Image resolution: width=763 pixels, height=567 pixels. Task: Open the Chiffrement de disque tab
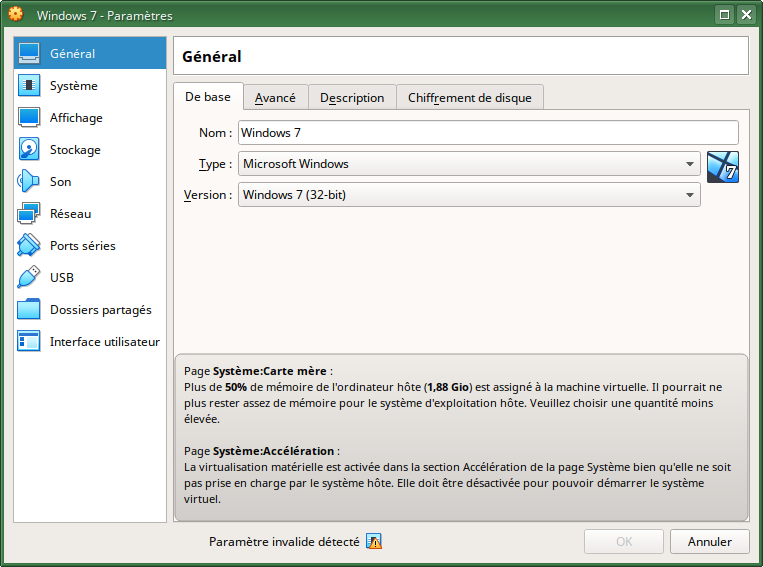click(470, 98)
